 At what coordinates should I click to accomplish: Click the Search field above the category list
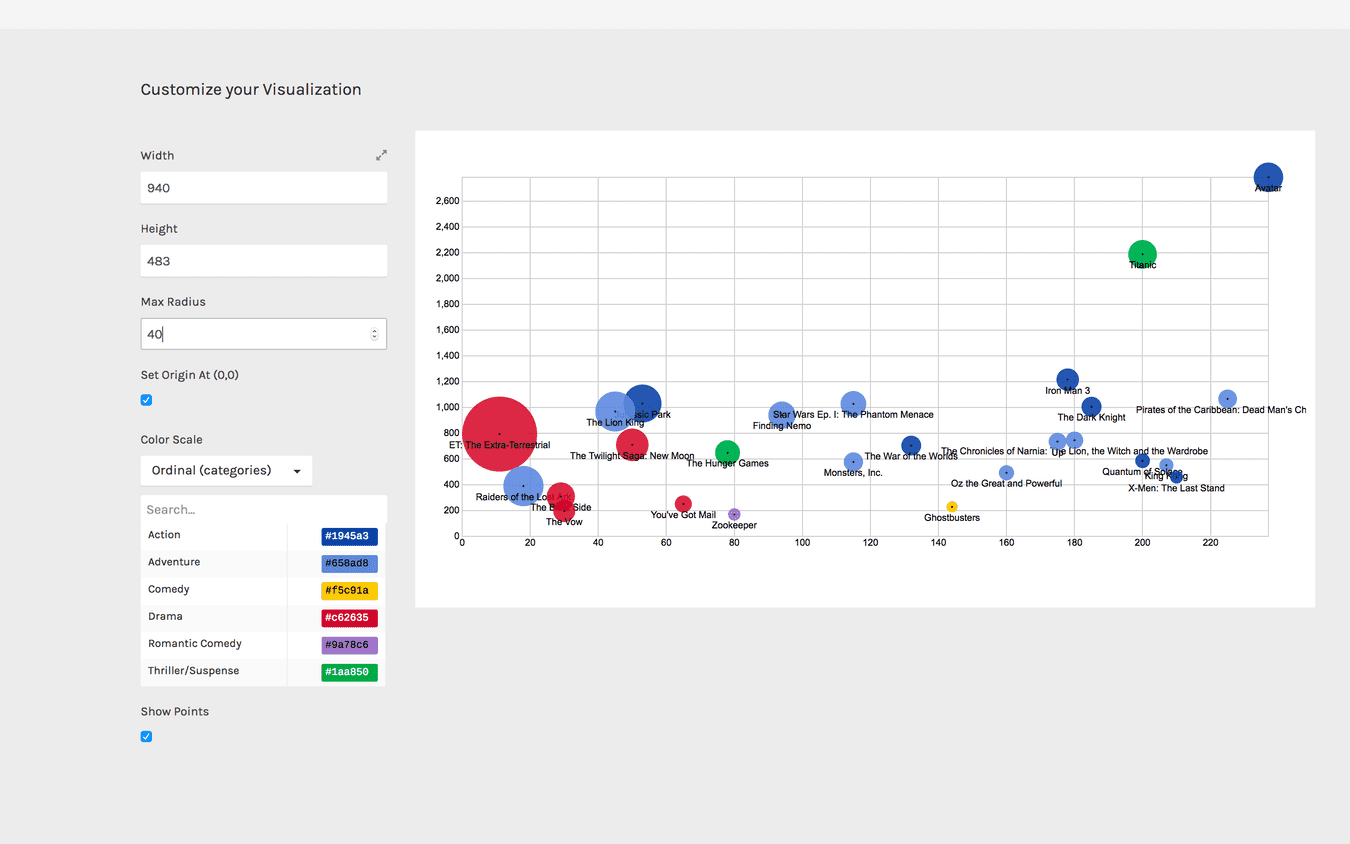tap(263, 509)
